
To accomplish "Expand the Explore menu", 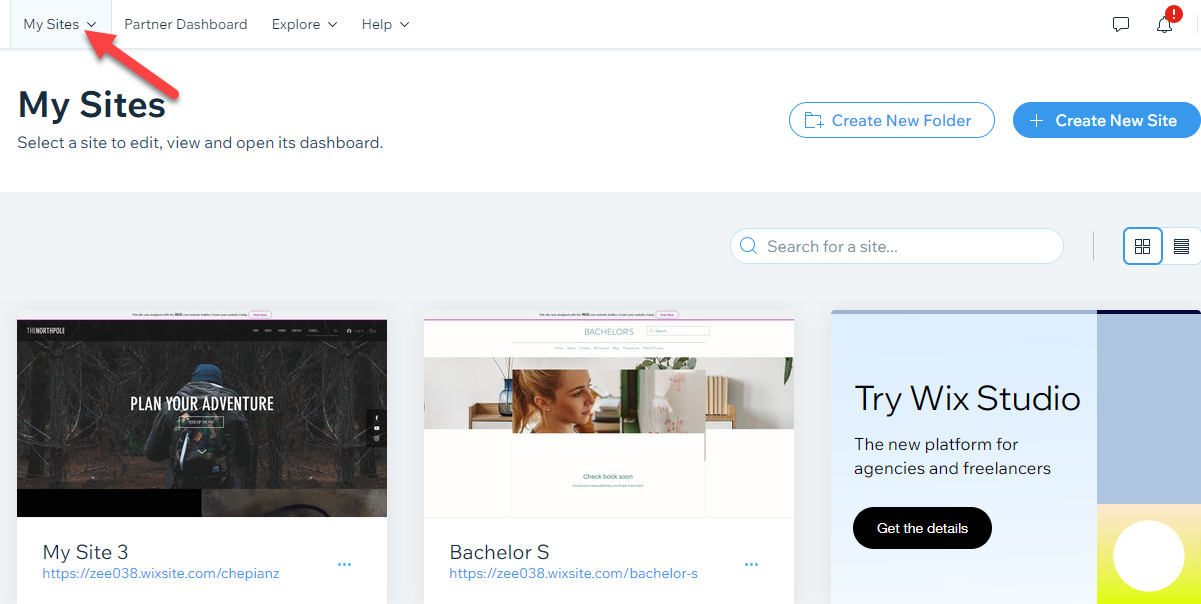I will coord(304,24).
